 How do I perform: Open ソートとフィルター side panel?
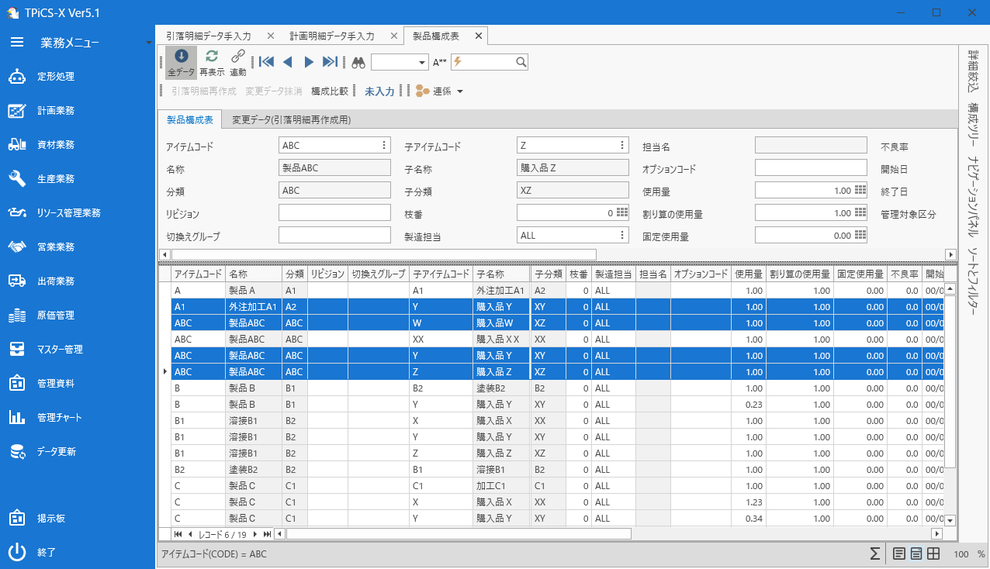(973, 280)
